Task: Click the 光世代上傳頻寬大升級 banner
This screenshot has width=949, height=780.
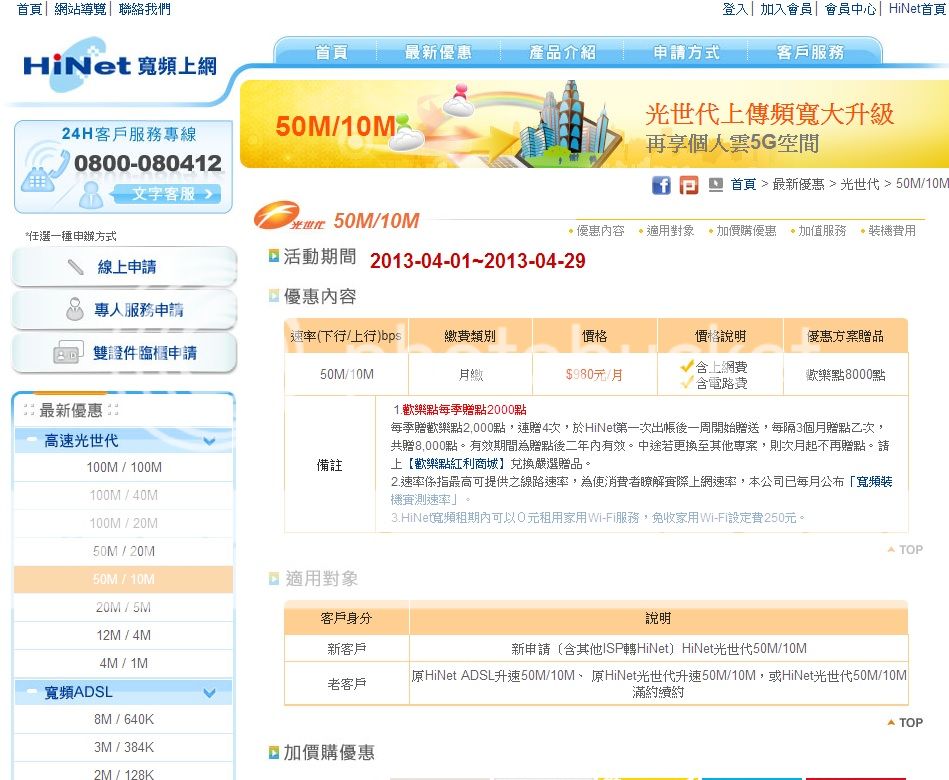Action: coord(594,124)
